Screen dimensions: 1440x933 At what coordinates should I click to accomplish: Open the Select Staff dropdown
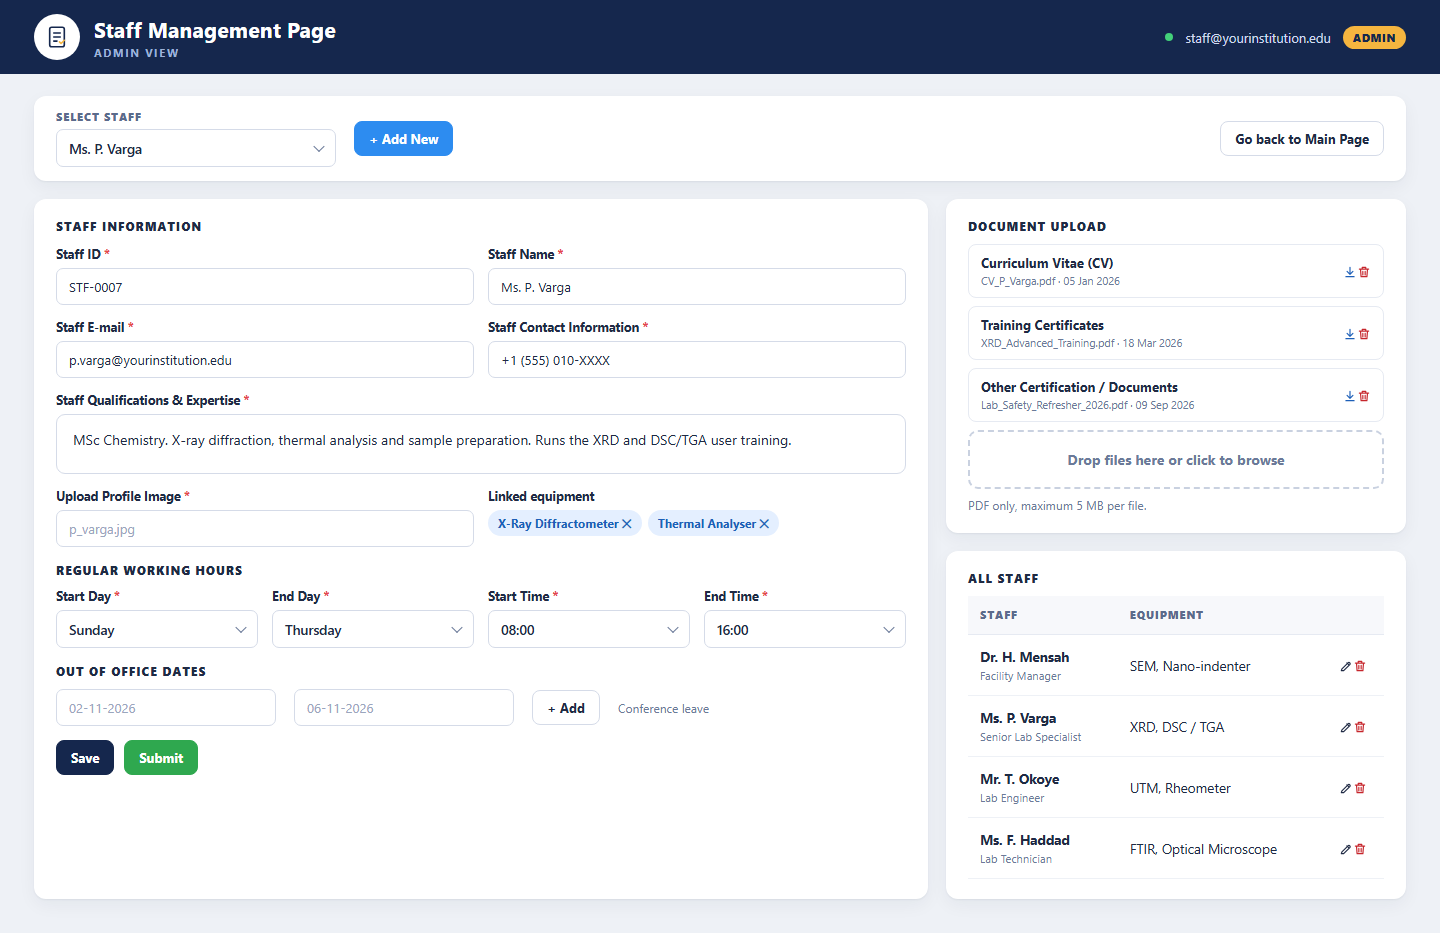pyautogui.click(x=196, y=148)
